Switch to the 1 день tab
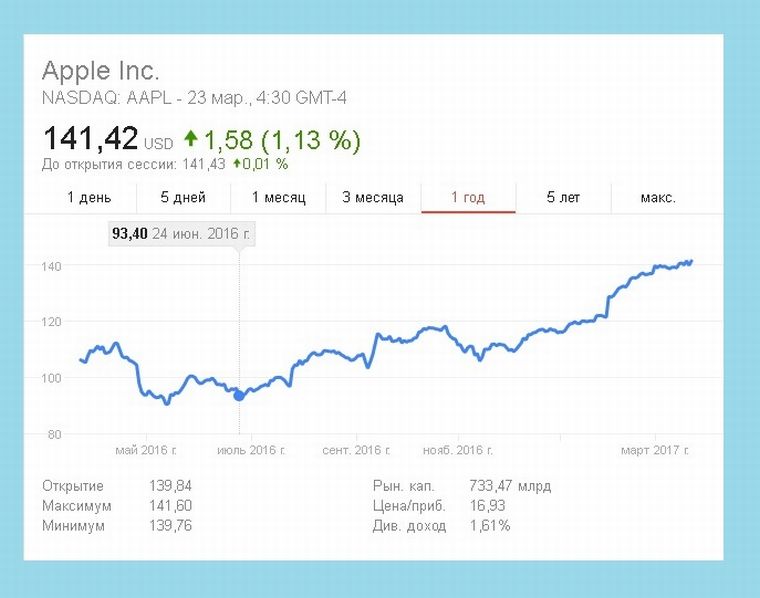Screen dimensions: 760x598 89,197
